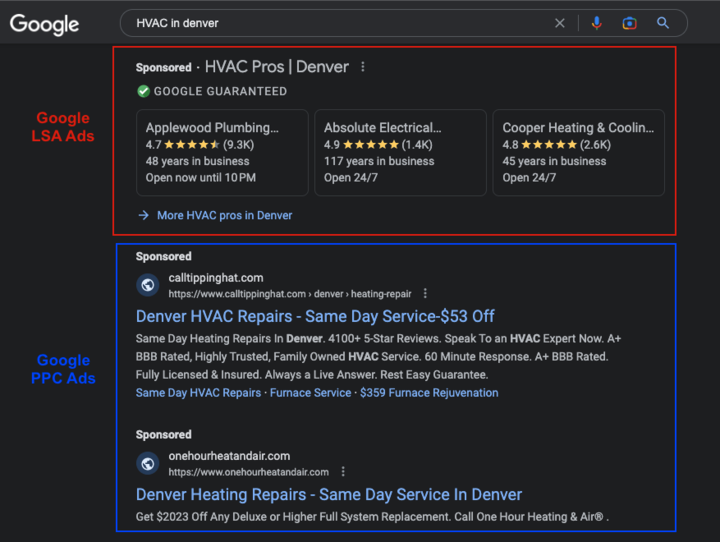Click the Google logo
Screen dimensions: 720x542
(x=44, y=24)
